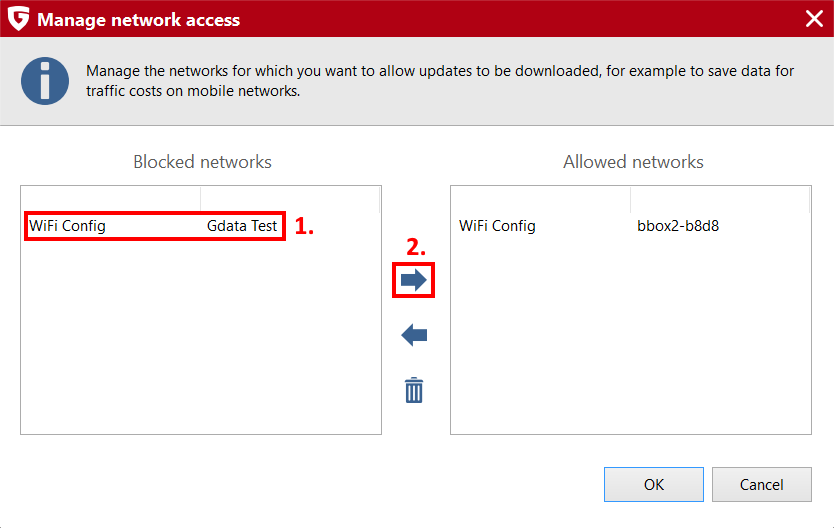Click first column header of Allowed networks
834x528 pixels.
coord(540,199)
